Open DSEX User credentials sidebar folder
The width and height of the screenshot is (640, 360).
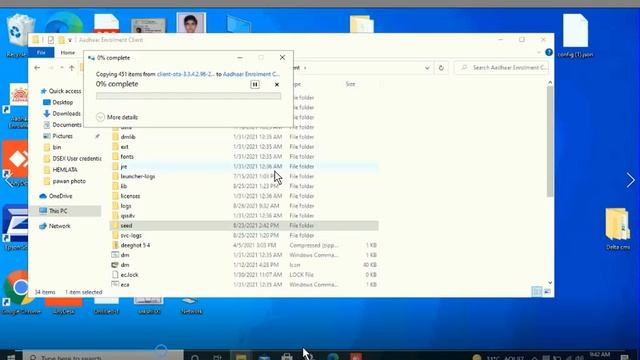click(72, 158)
